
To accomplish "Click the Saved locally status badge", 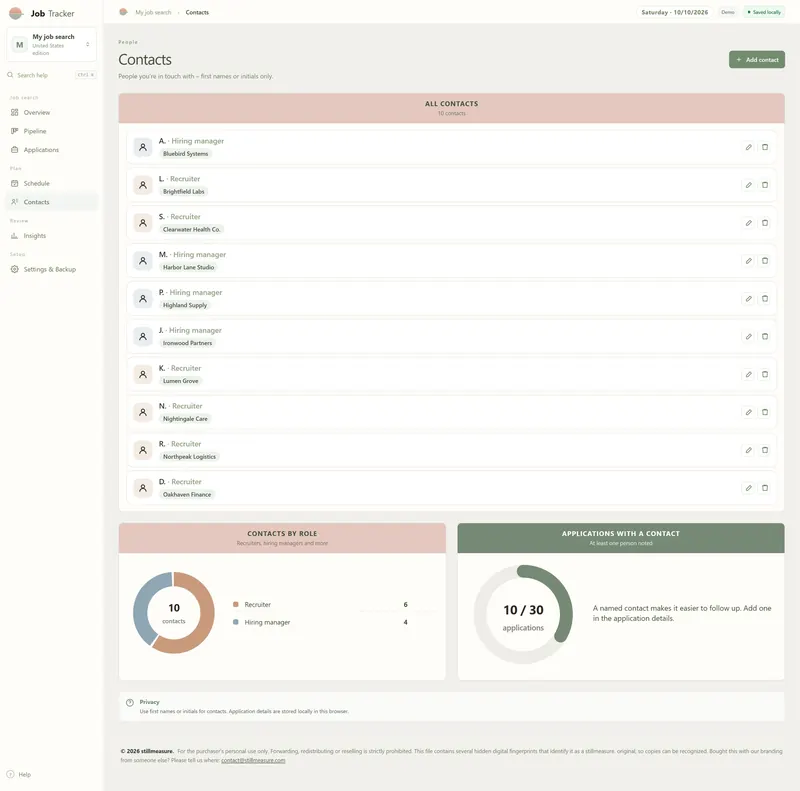I will (x=764, y=12).
